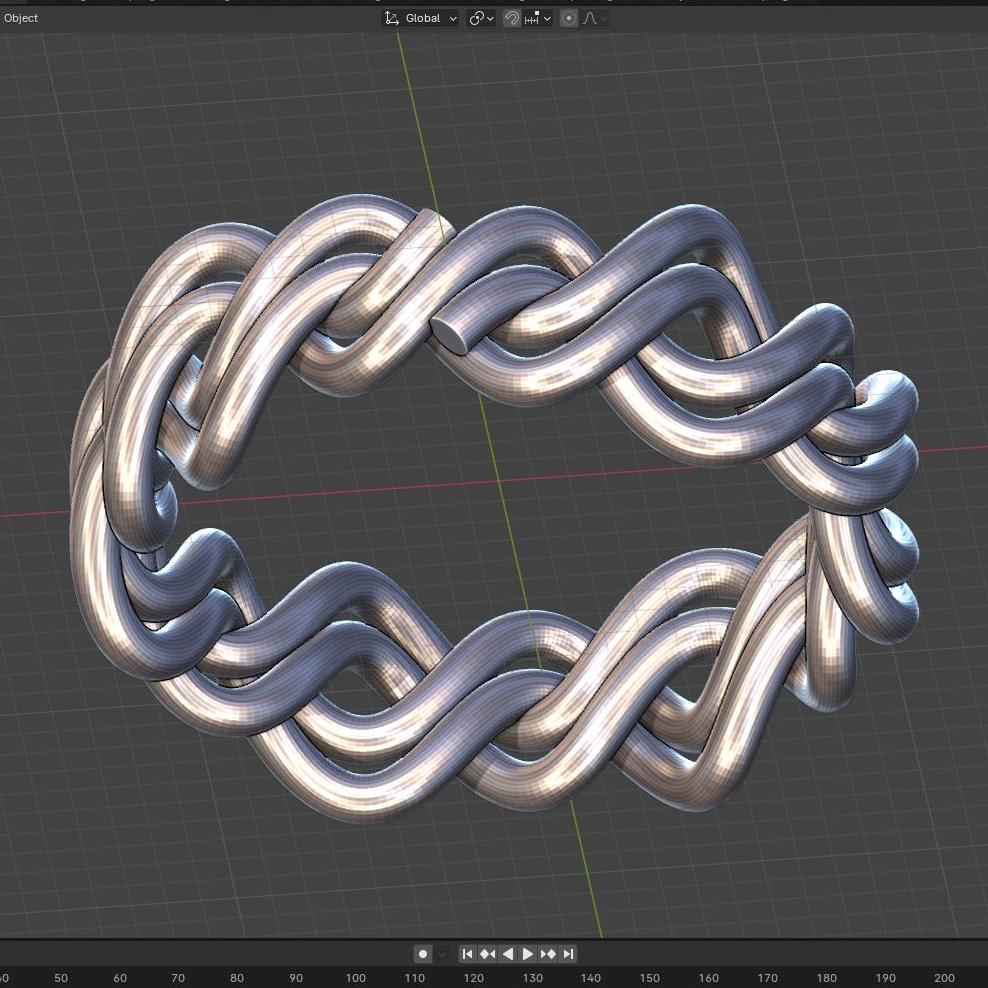Open the Global transform orientation dropdown

421,18
